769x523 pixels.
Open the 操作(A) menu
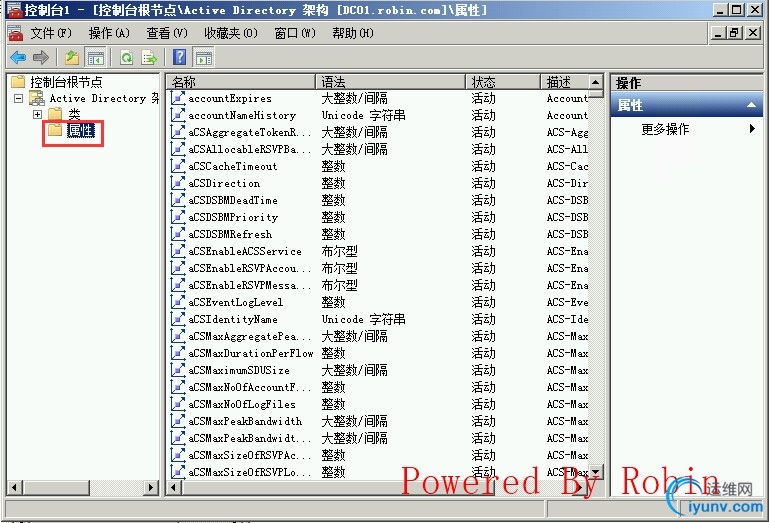click(x=109, y=33)
